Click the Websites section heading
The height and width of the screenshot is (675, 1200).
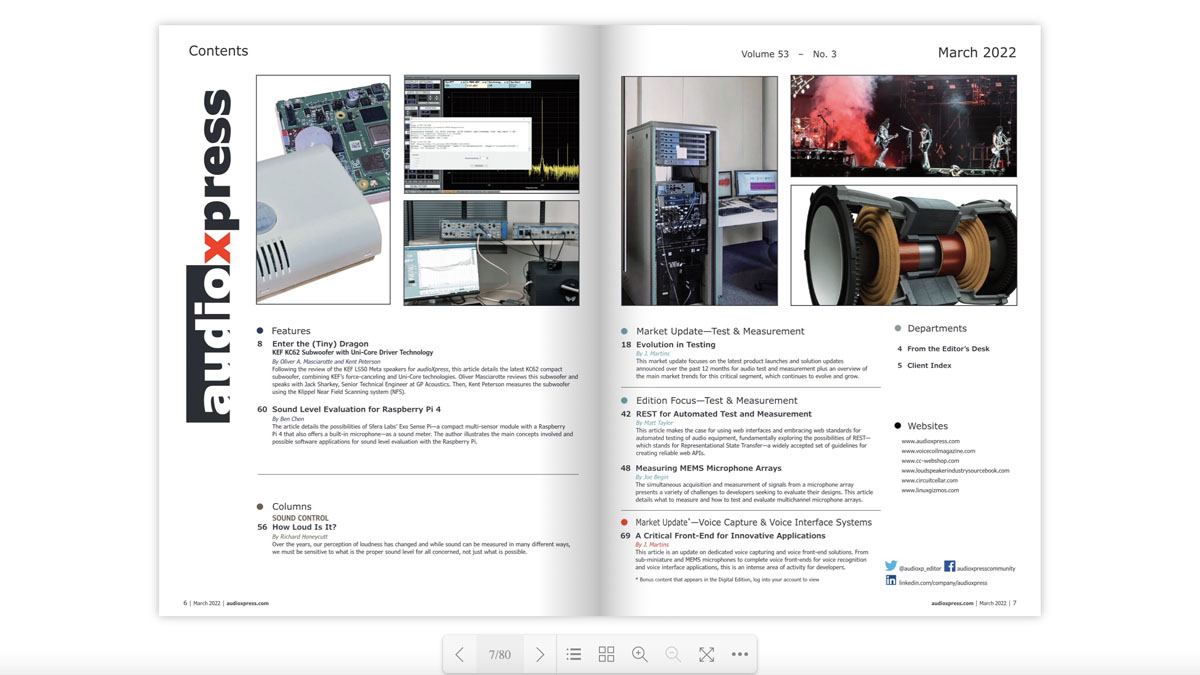[x=927, y=426]
